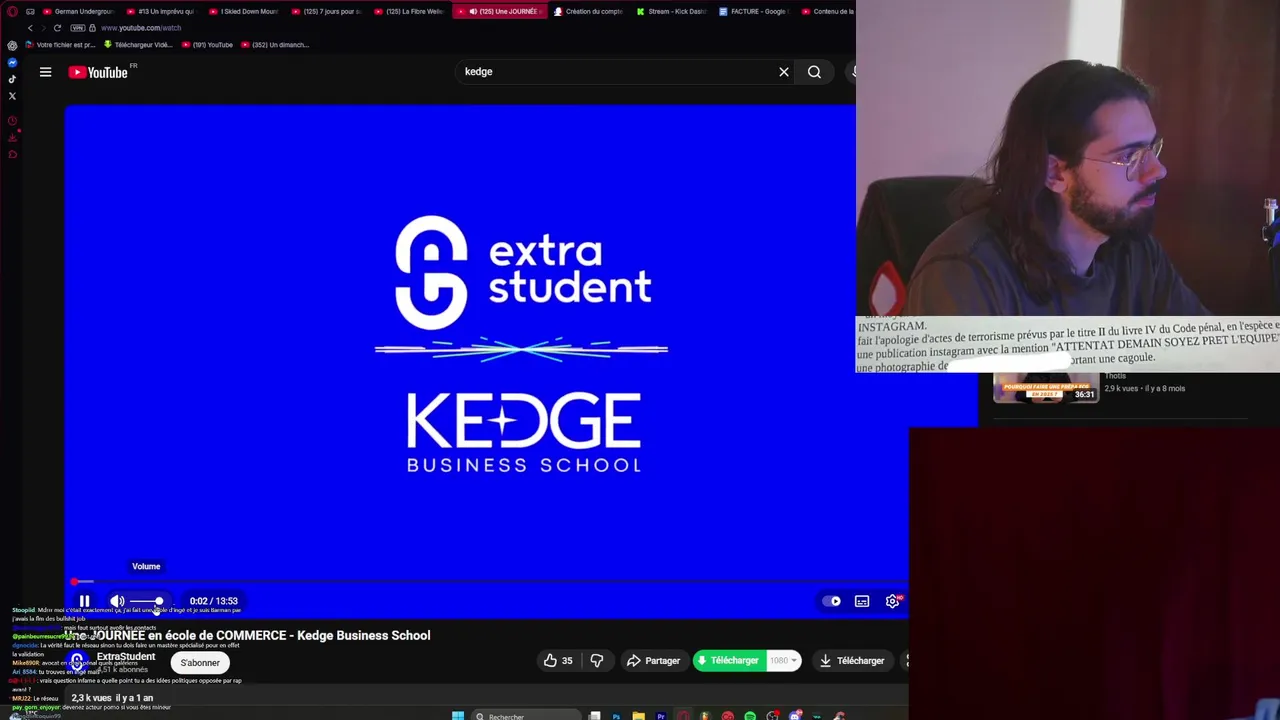Screen dimensions: 1280x720
Task: Open the Windows Start menu
Action: pyautogui.click(x=458, y=716)
